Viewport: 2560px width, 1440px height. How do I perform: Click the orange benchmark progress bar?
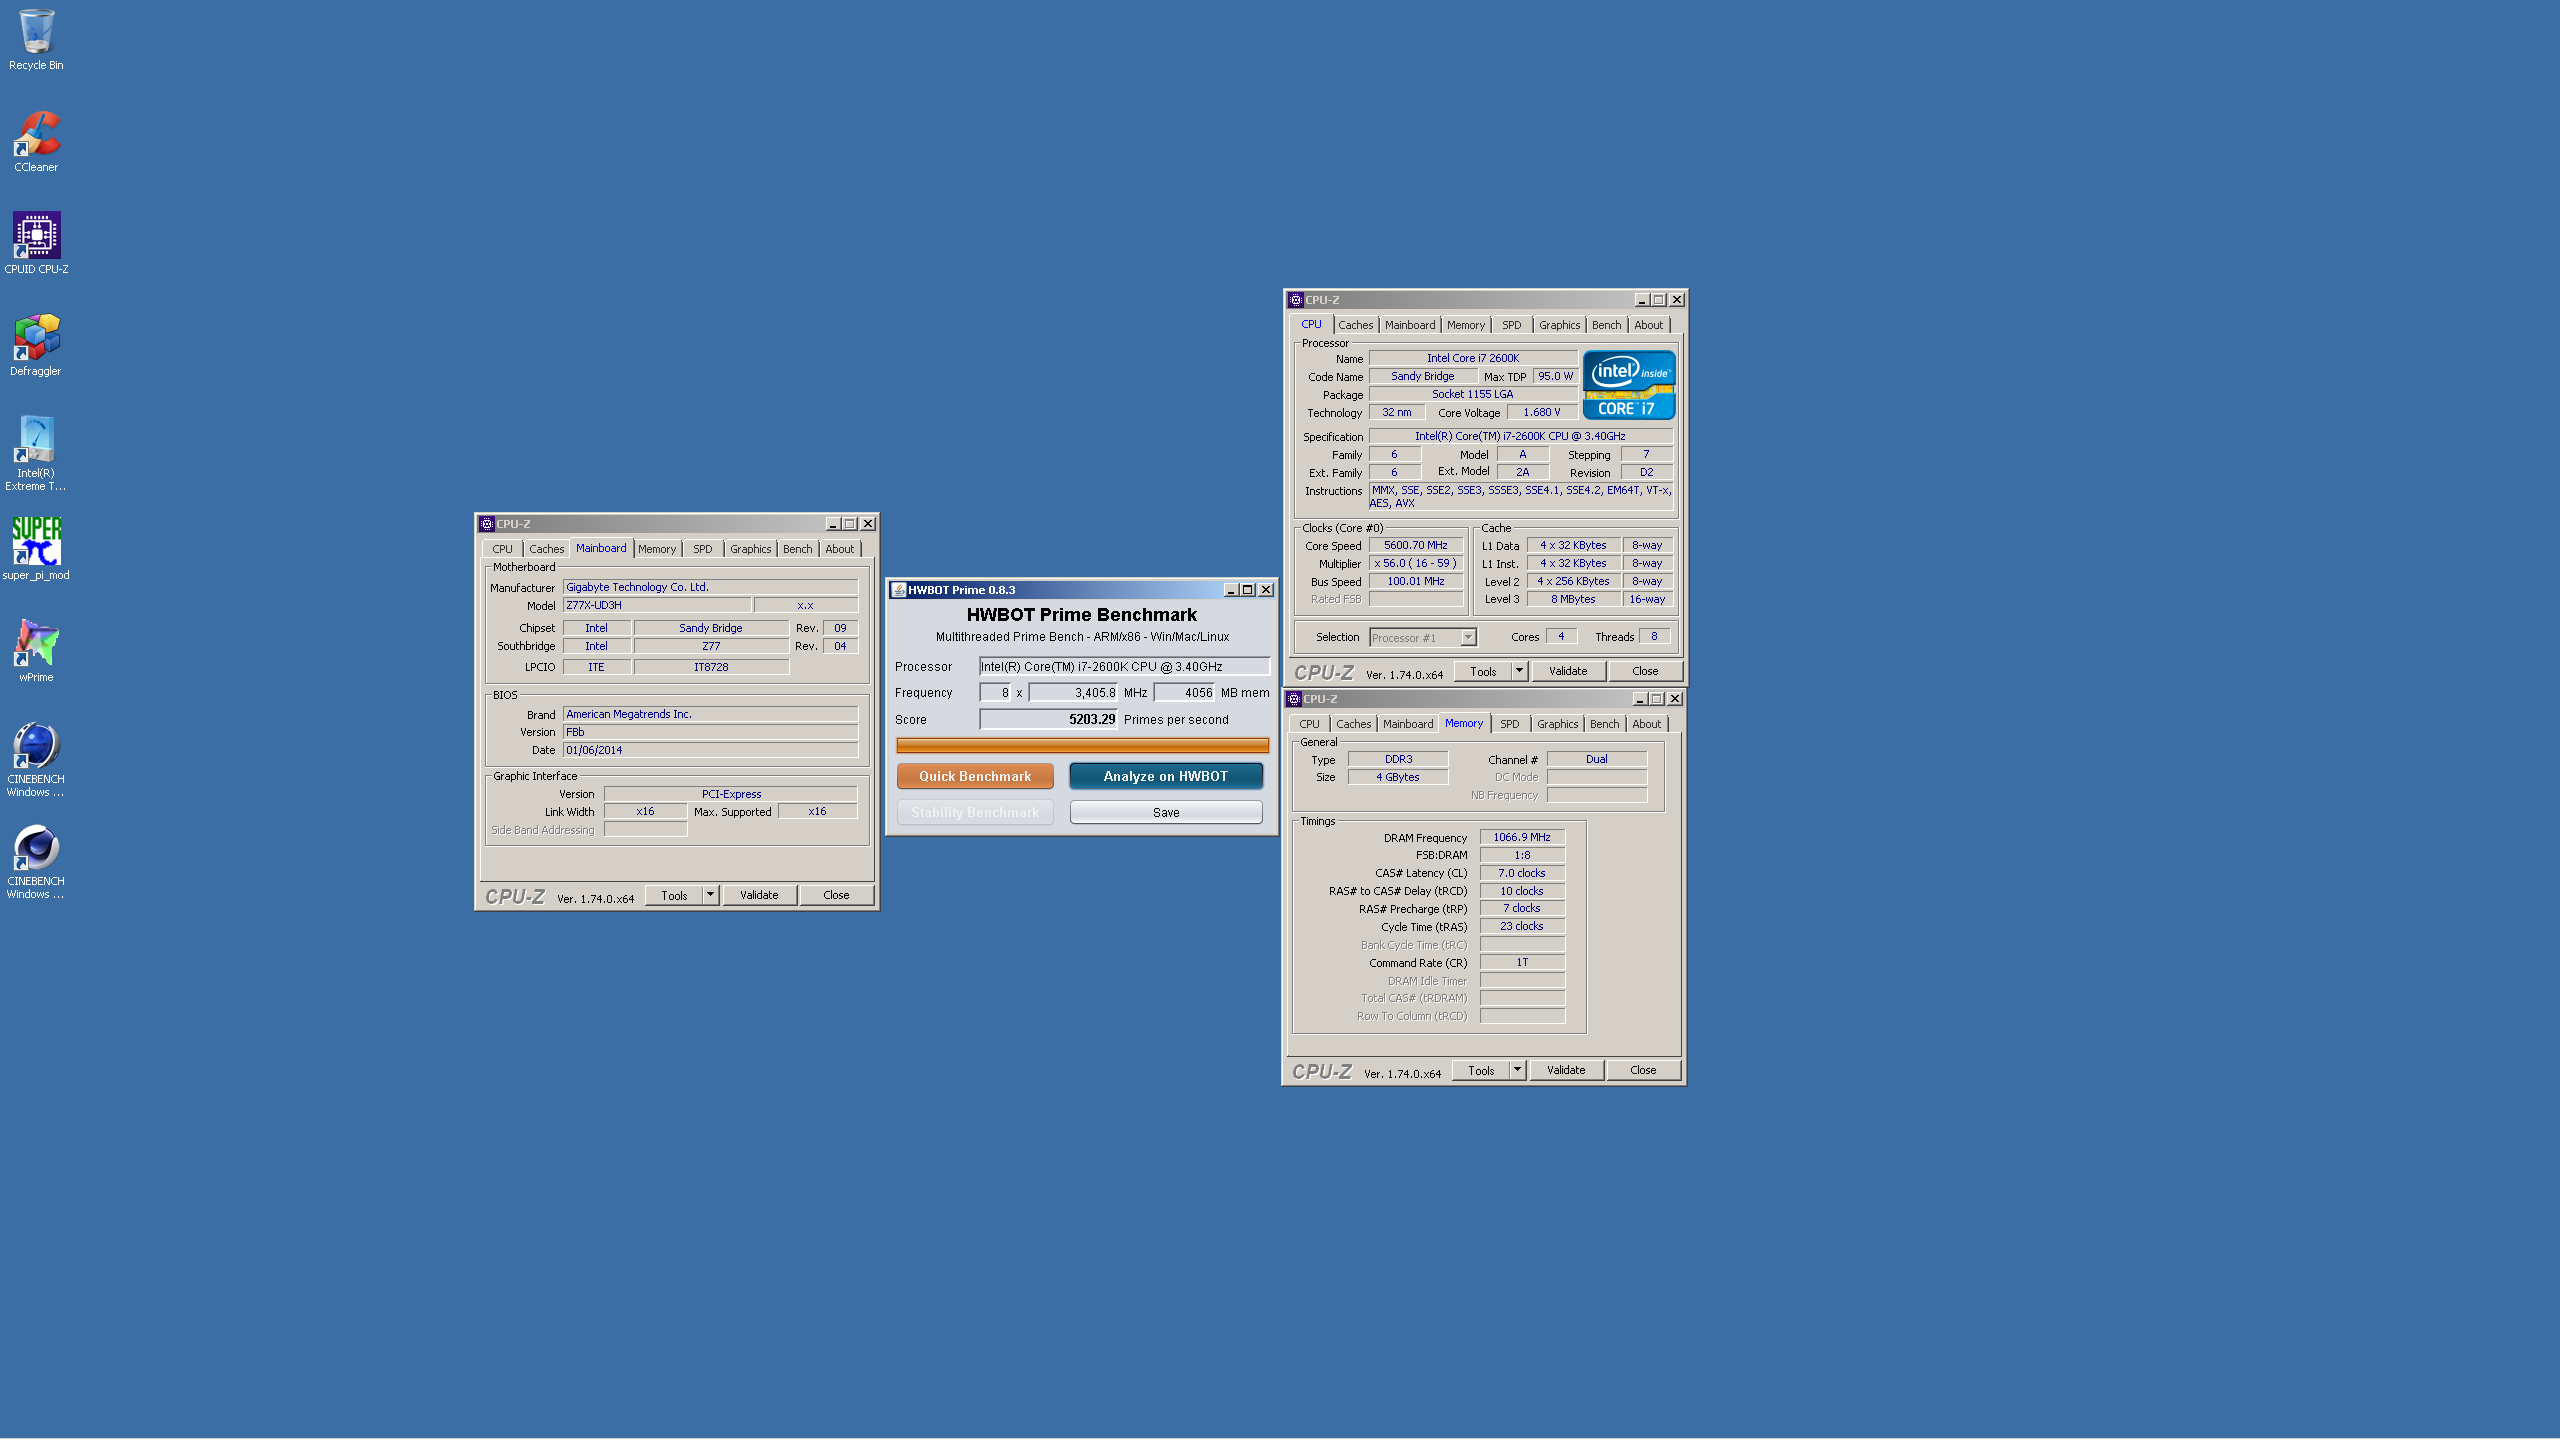tap(1083, 745)
